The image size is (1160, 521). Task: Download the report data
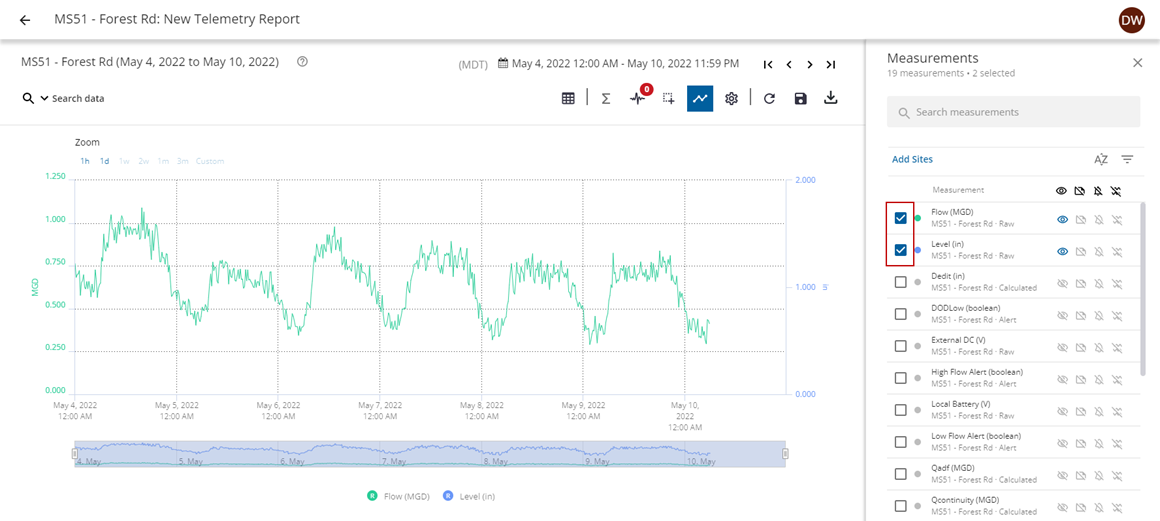pyautogui.click(x=831, y=98)
